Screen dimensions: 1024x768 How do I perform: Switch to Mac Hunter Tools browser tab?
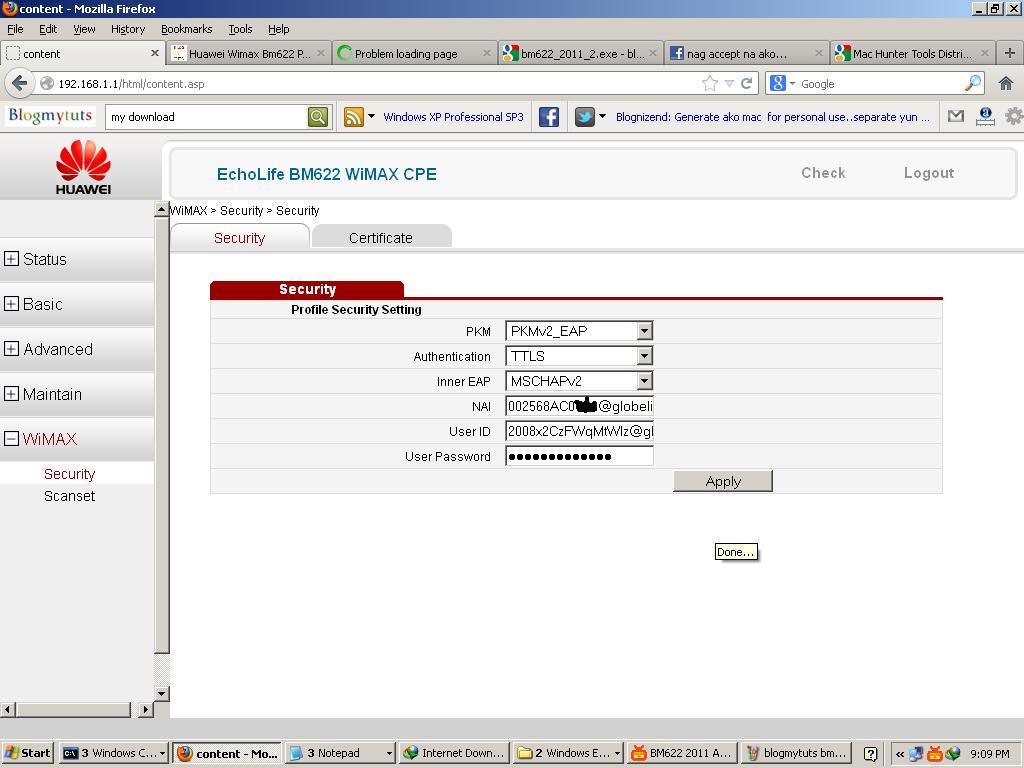(x=913, y=54)
